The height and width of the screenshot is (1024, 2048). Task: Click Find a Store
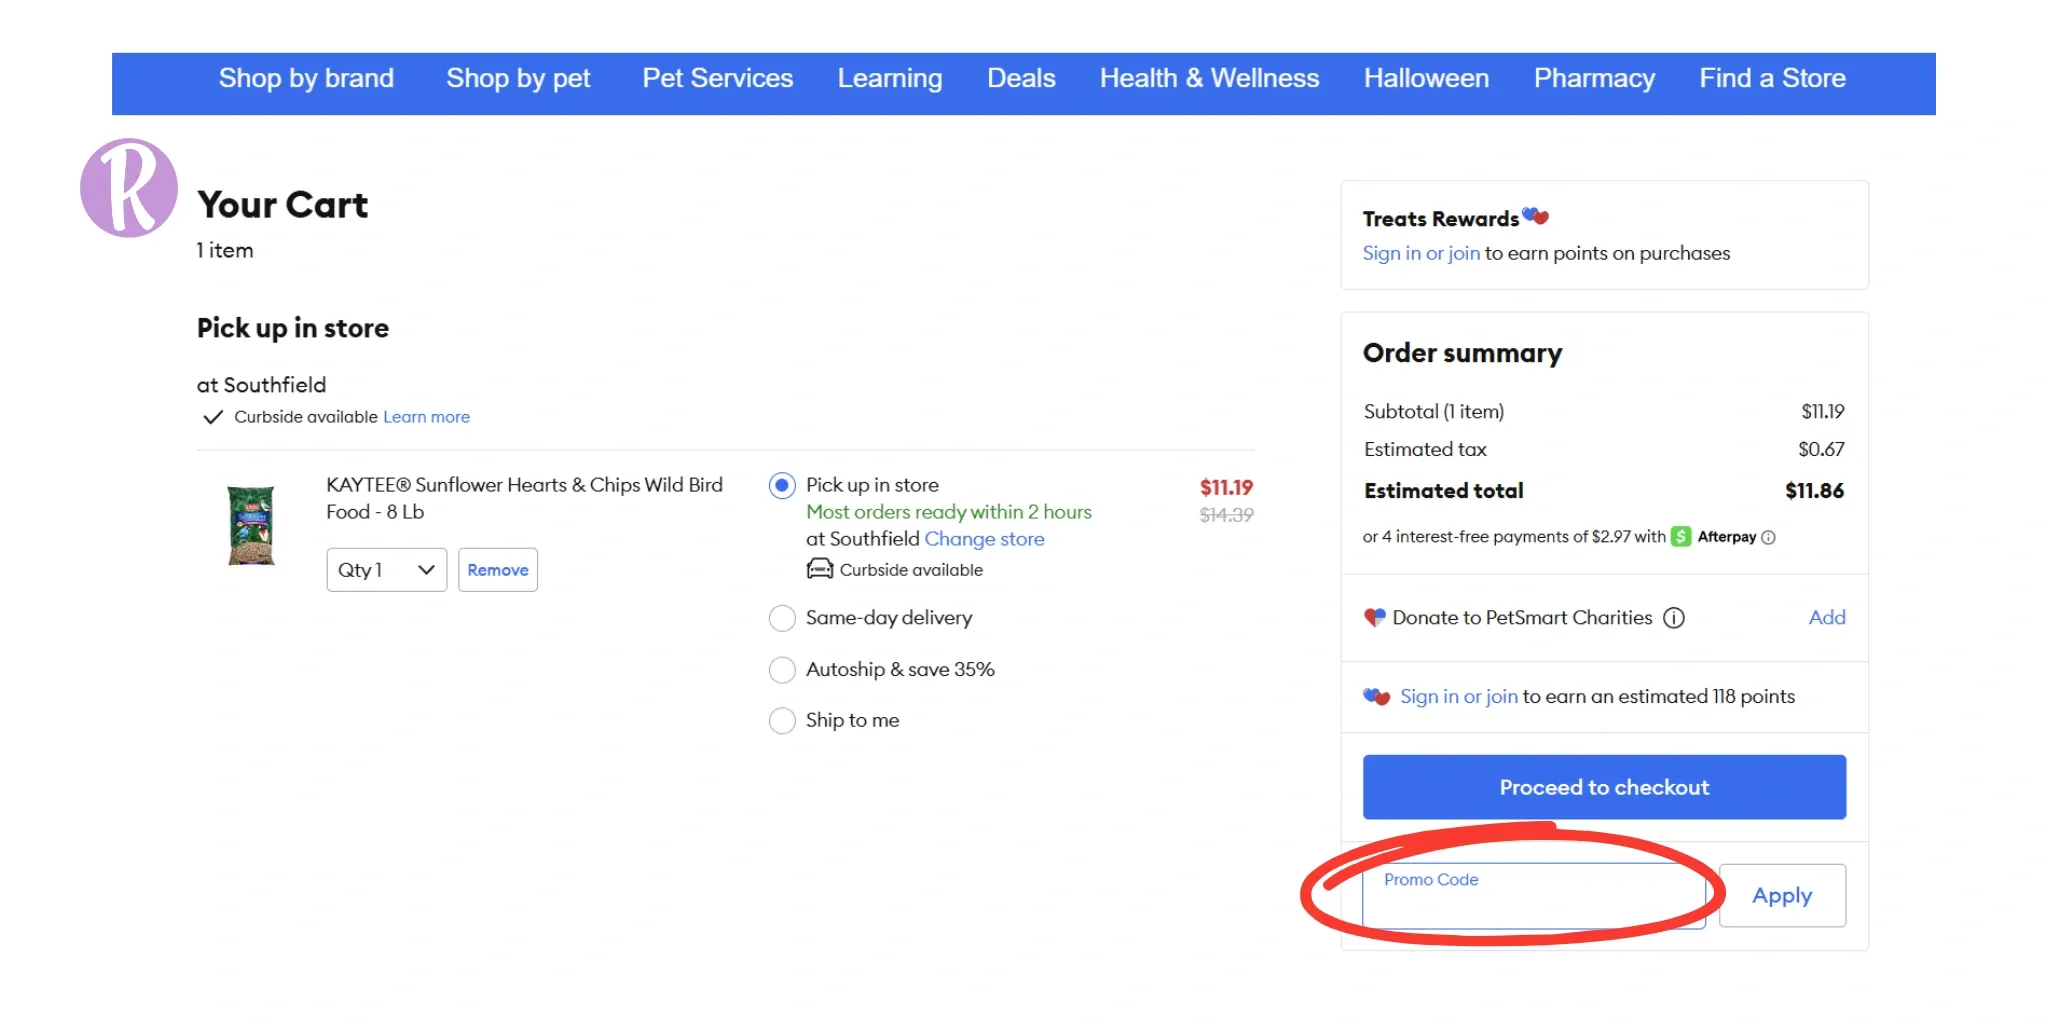pos(1772,78)
